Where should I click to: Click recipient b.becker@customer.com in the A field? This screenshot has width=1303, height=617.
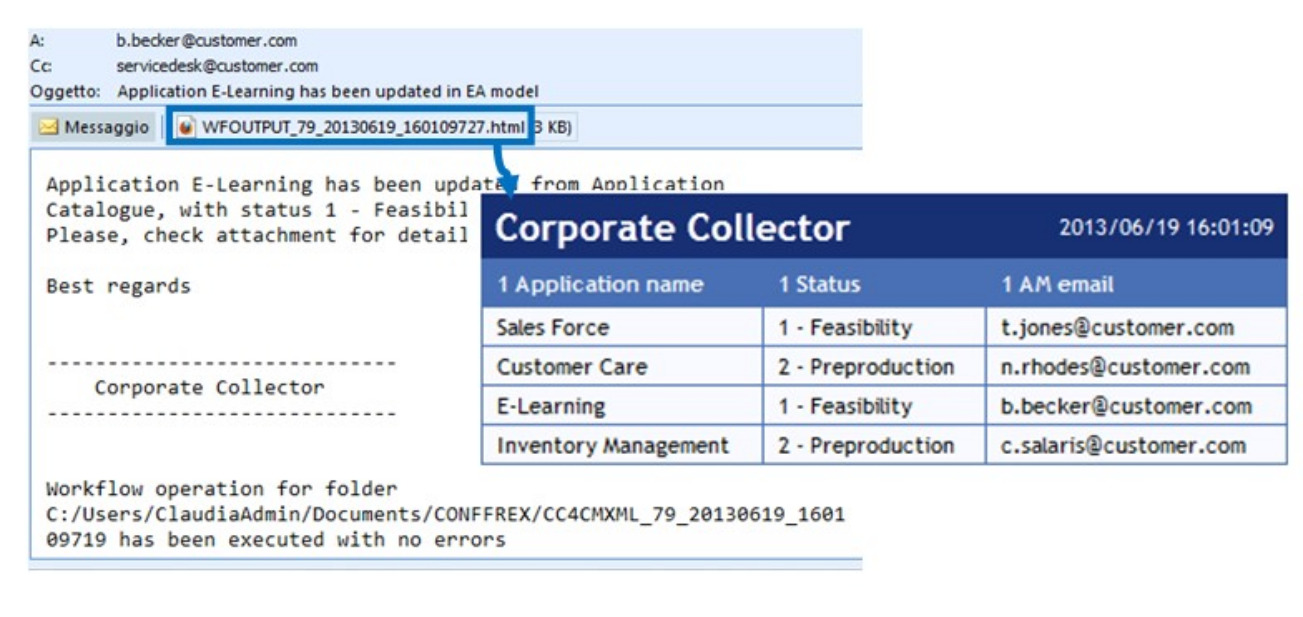coord(206,42)
